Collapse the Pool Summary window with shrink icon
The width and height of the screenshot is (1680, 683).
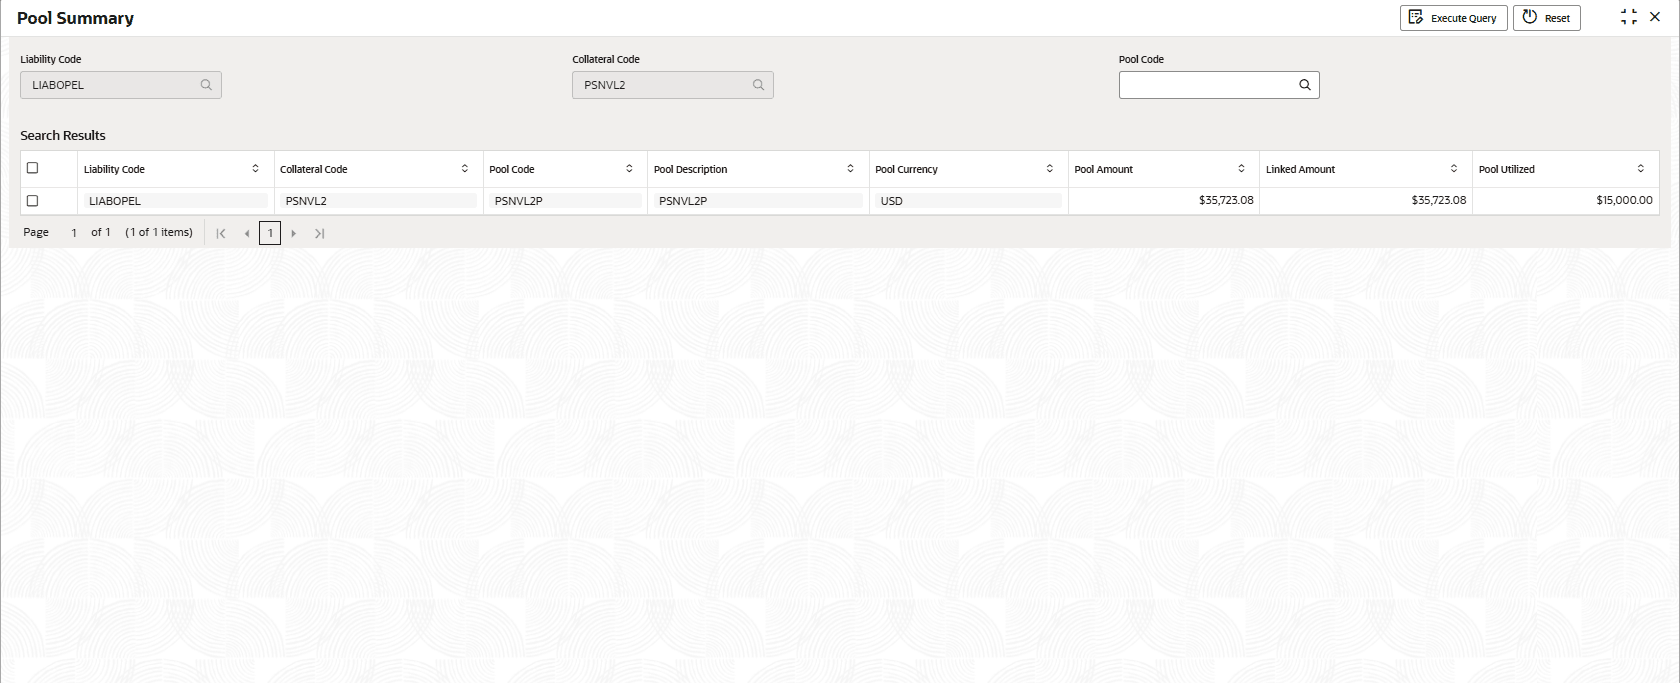1628,17
